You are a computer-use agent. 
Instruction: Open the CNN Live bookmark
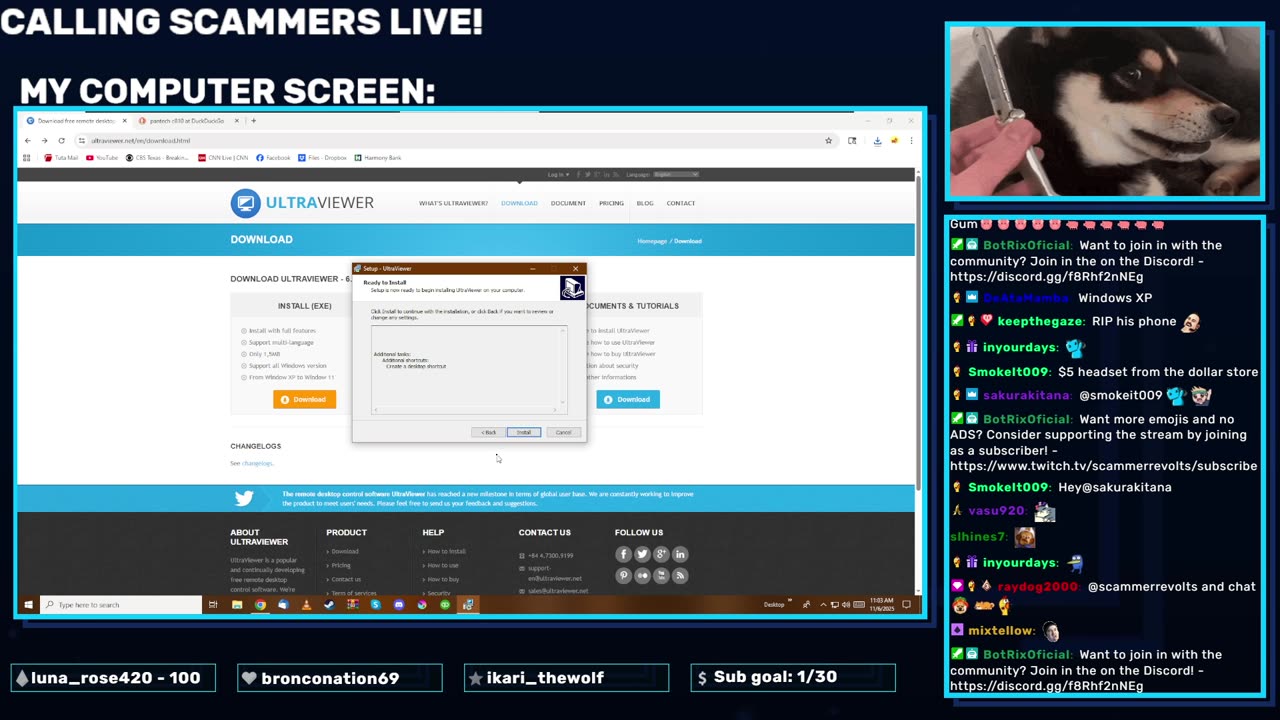click(x=223, y=157)
